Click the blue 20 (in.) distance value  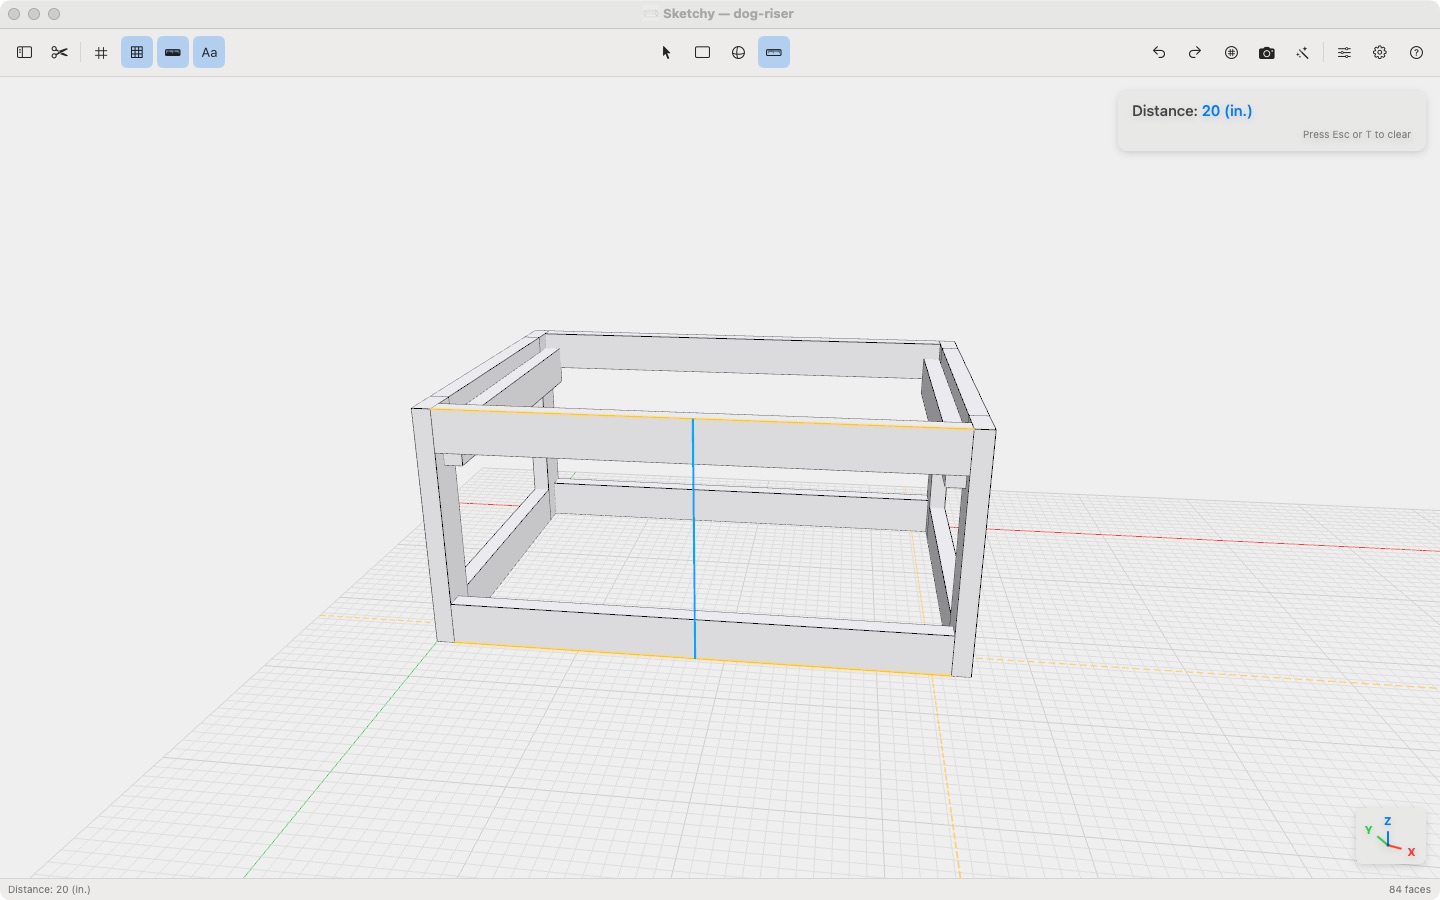tap(1227, 111)
